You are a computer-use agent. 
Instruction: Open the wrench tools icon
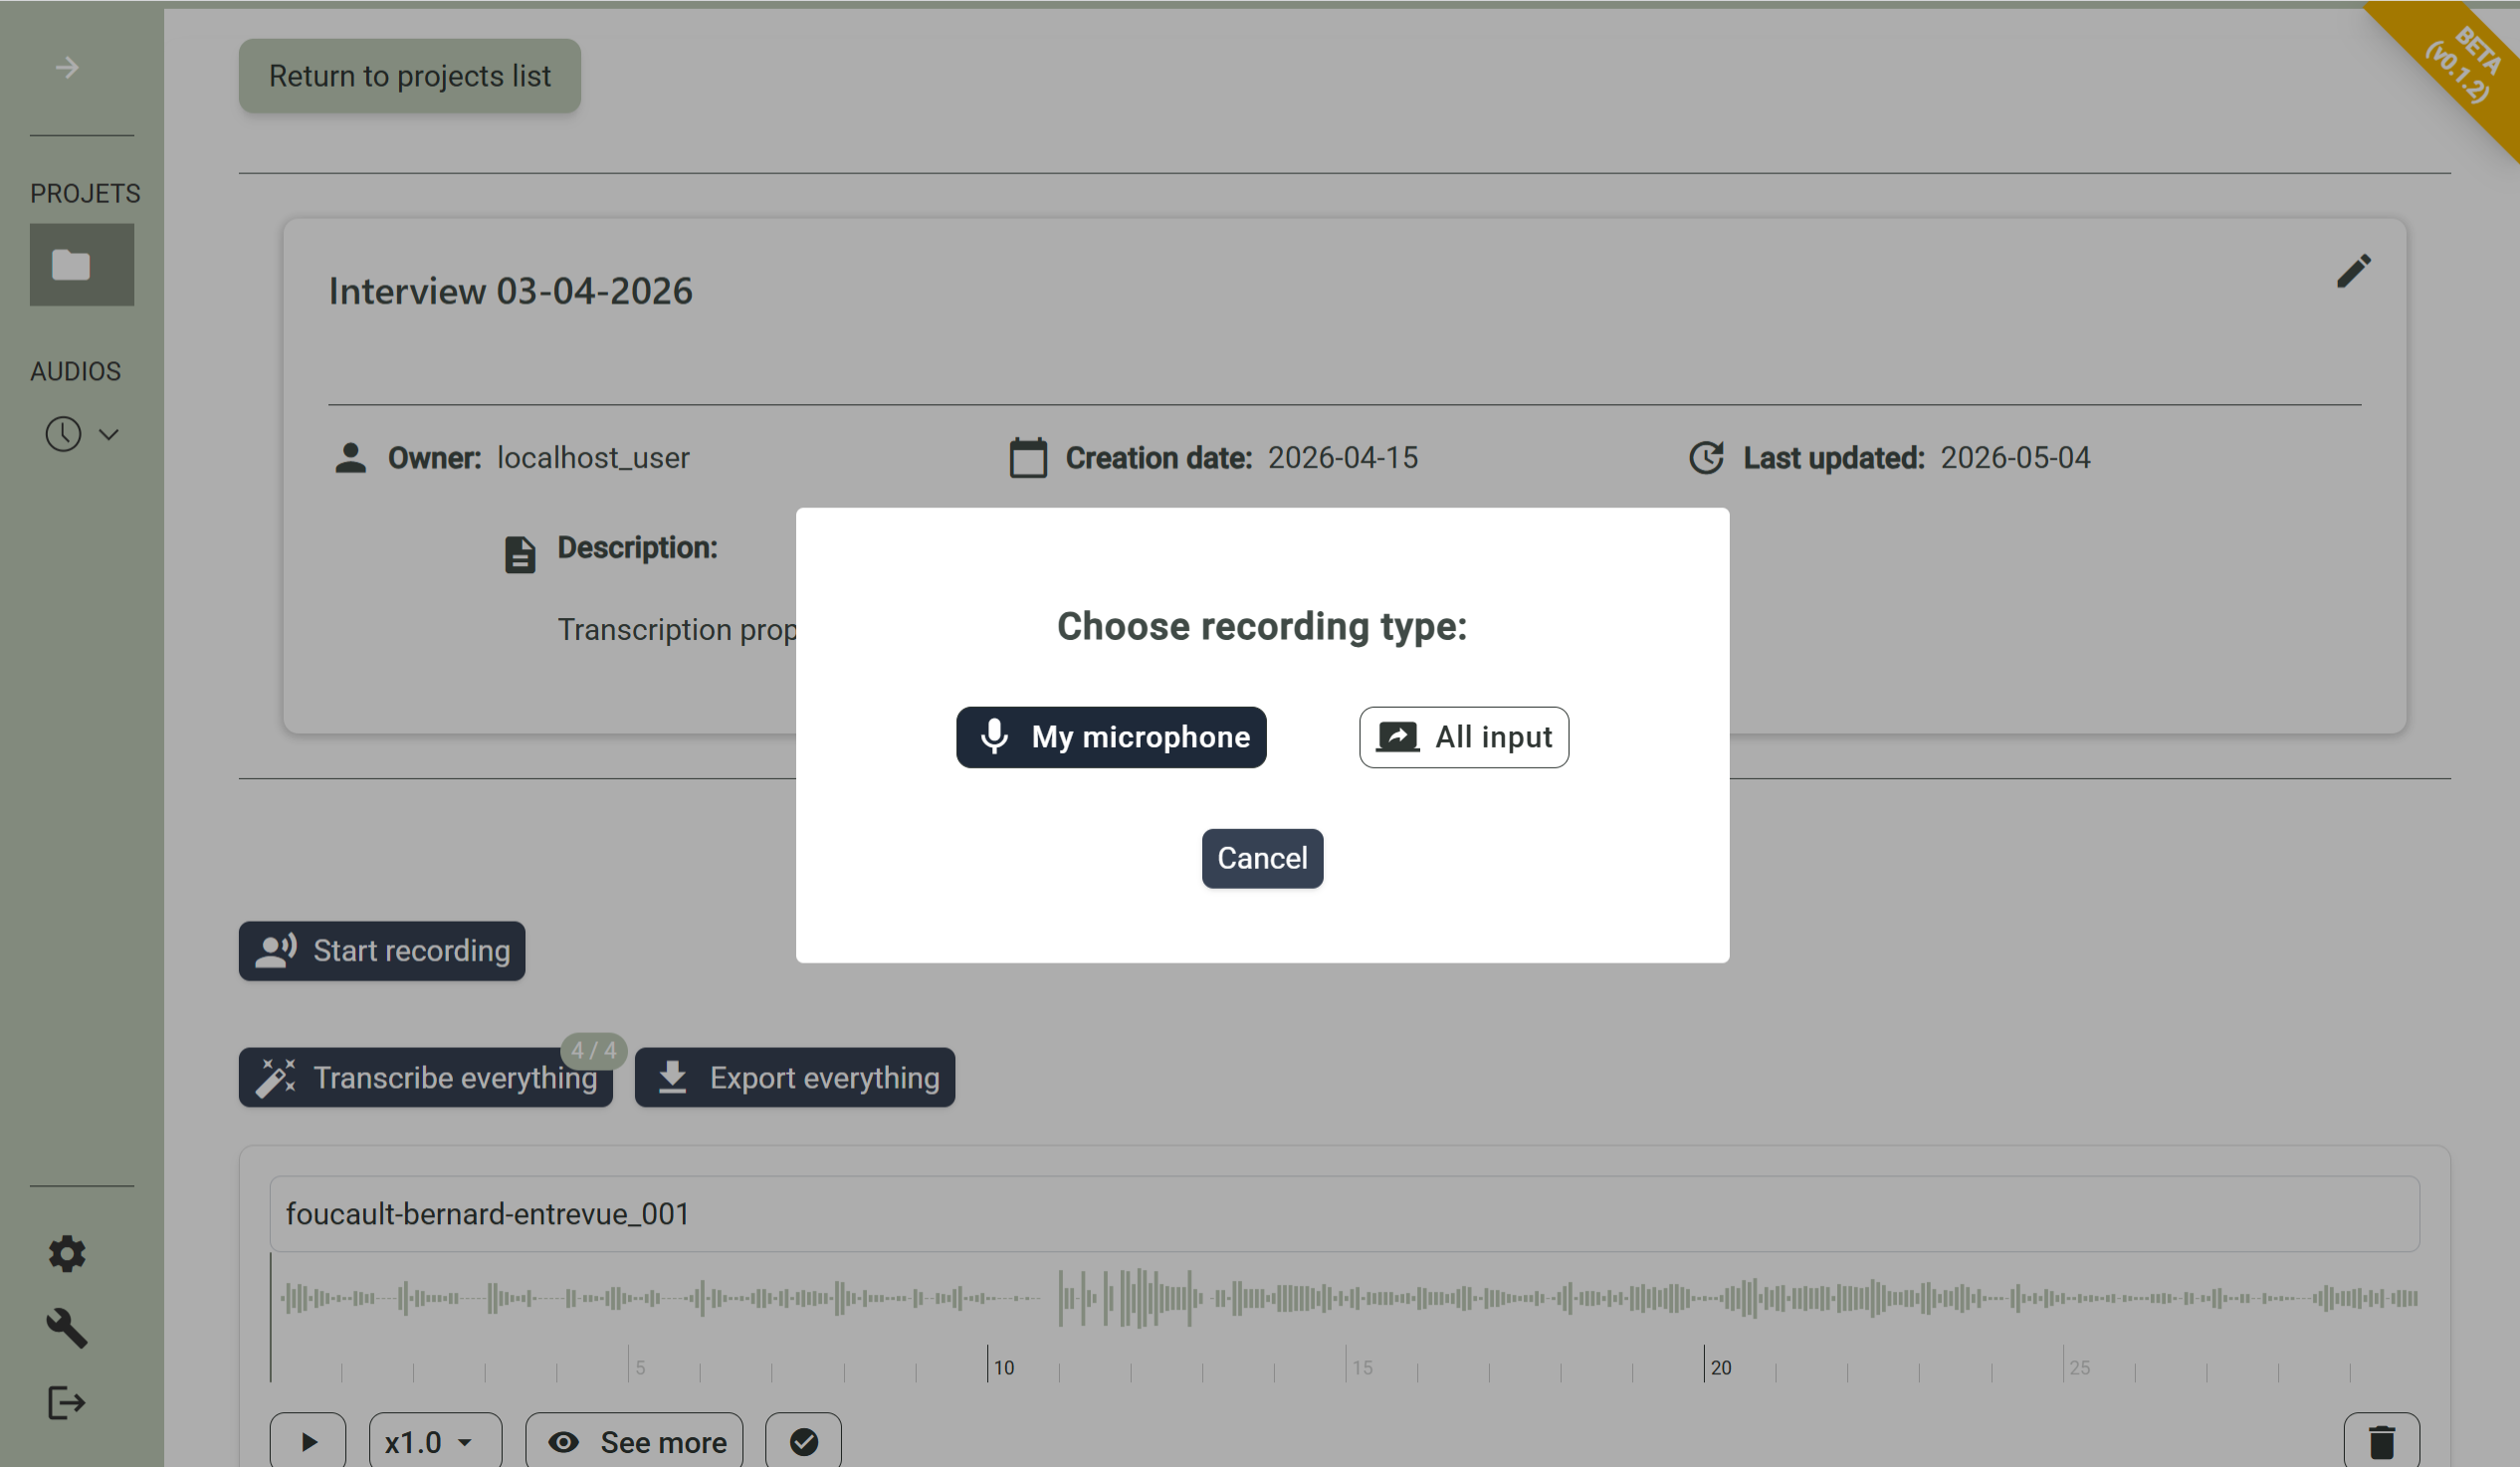67,1328
